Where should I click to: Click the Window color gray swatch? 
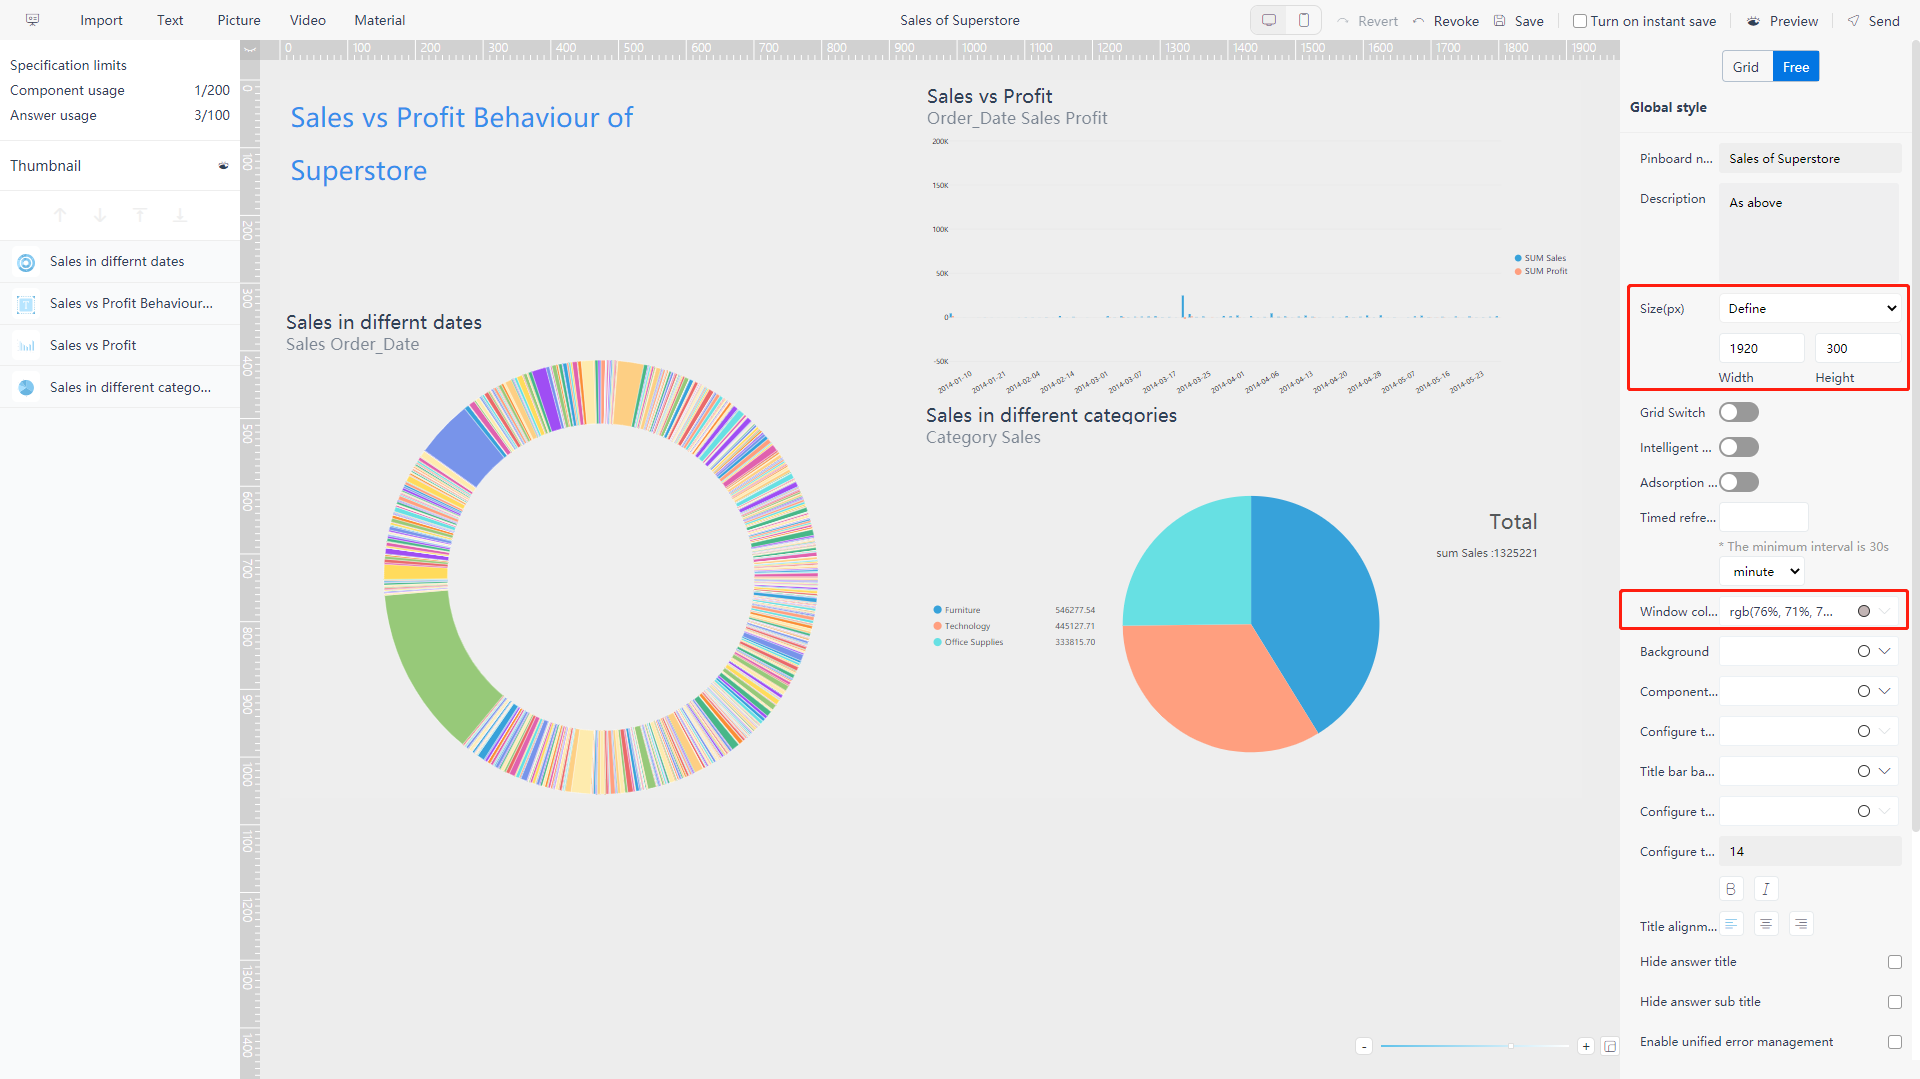click(x=1864, y=611)
